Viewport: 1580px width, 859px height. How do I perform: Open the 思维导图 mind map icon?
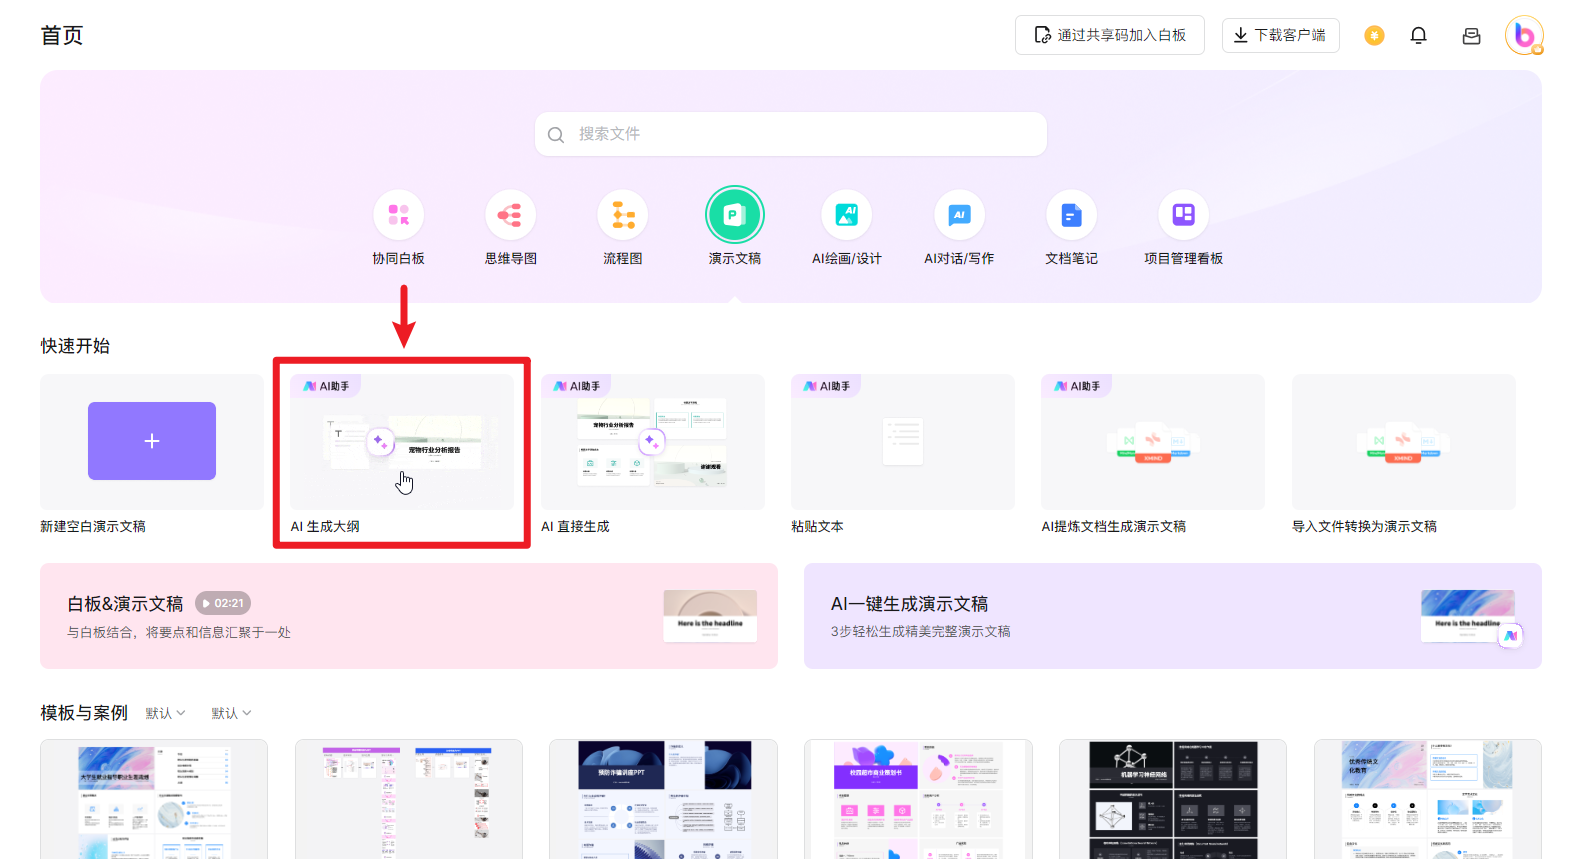coord(510,215)
